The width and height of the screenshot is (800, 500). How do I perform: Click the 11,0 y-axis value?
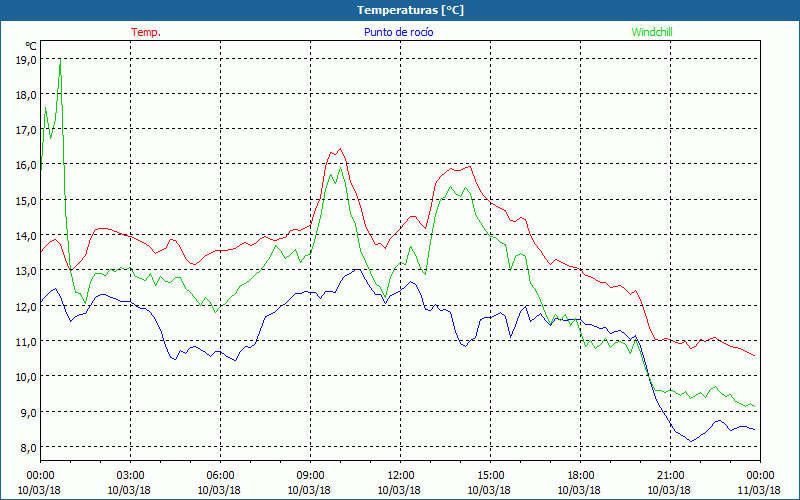[x=26, y=342]
